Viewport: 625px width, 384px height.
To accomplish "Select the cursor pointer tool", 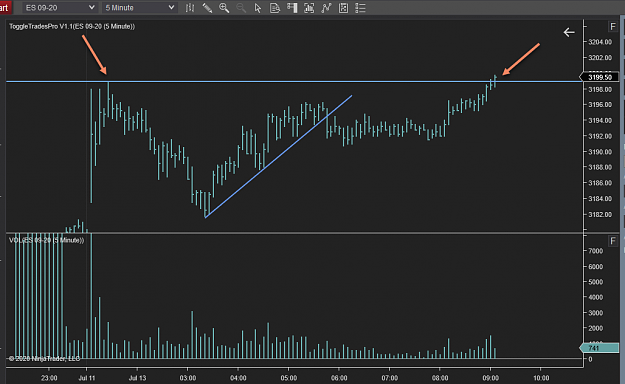I will (258, 8).
